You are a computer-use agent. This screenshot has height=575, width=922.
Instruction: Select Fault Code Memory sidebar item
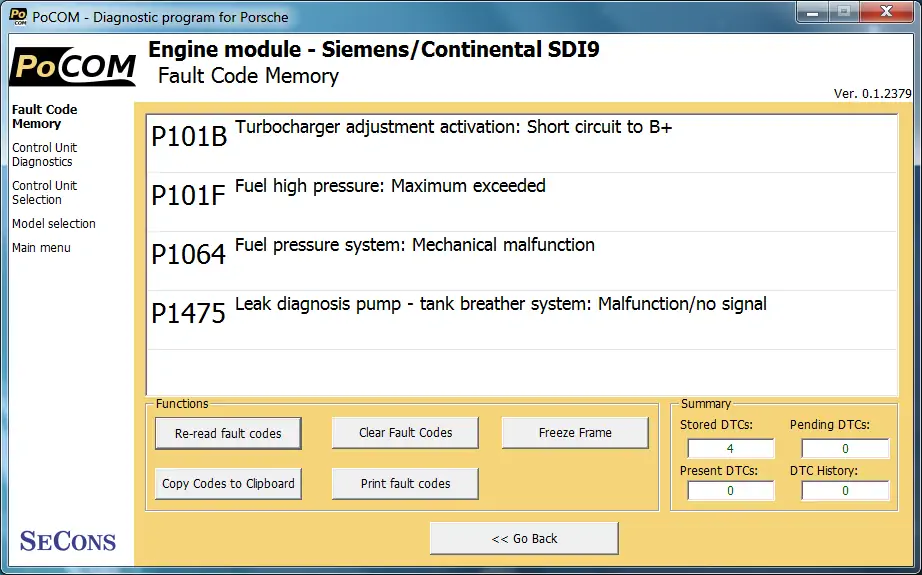tap(44, 116)
